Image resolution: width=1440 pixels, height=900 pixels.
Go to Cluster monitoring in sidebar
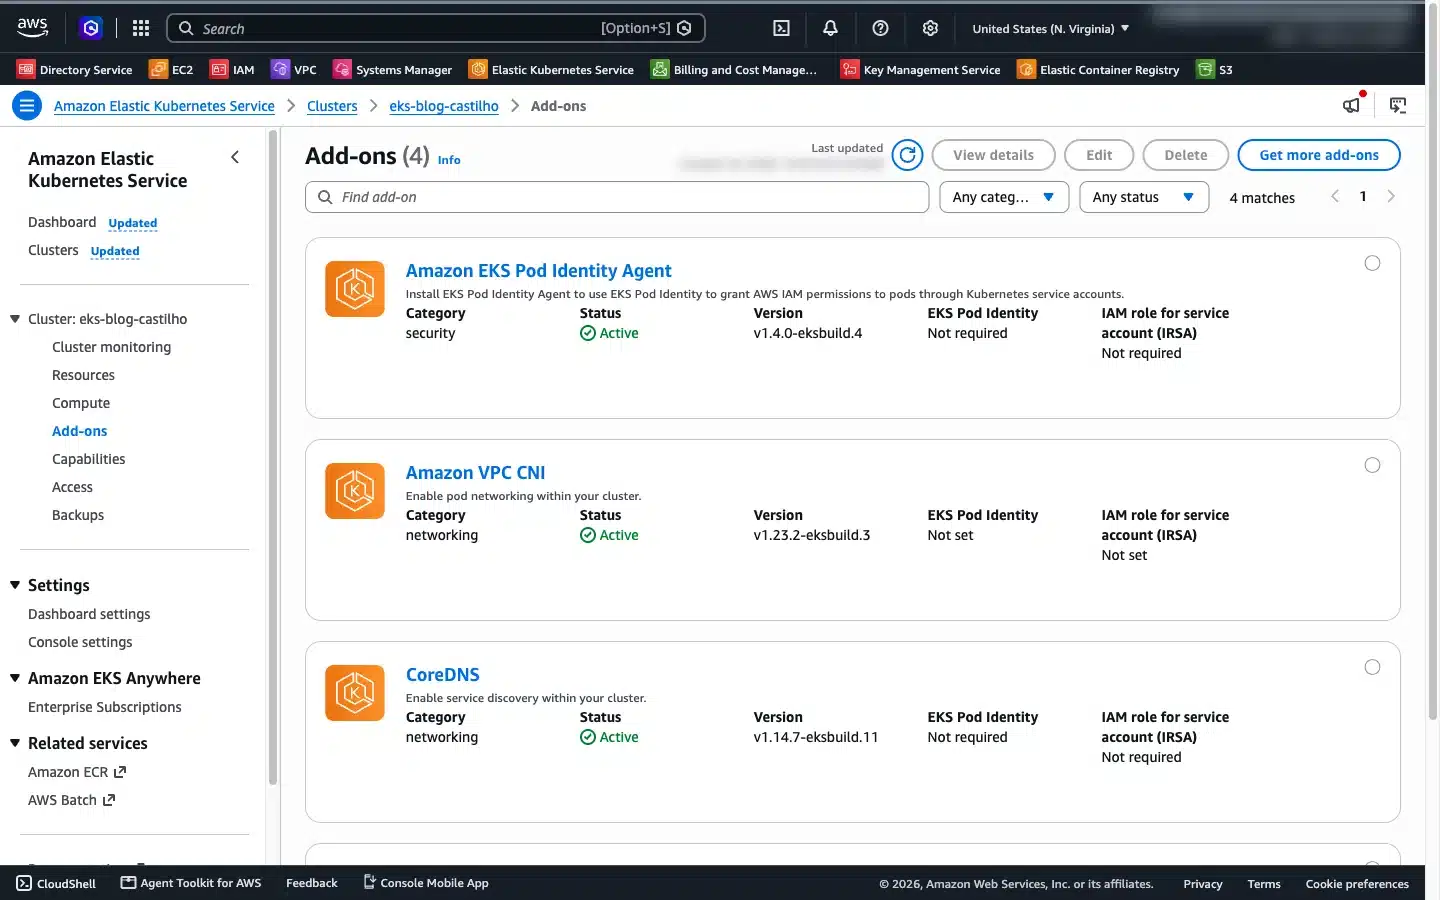point(111,347)
